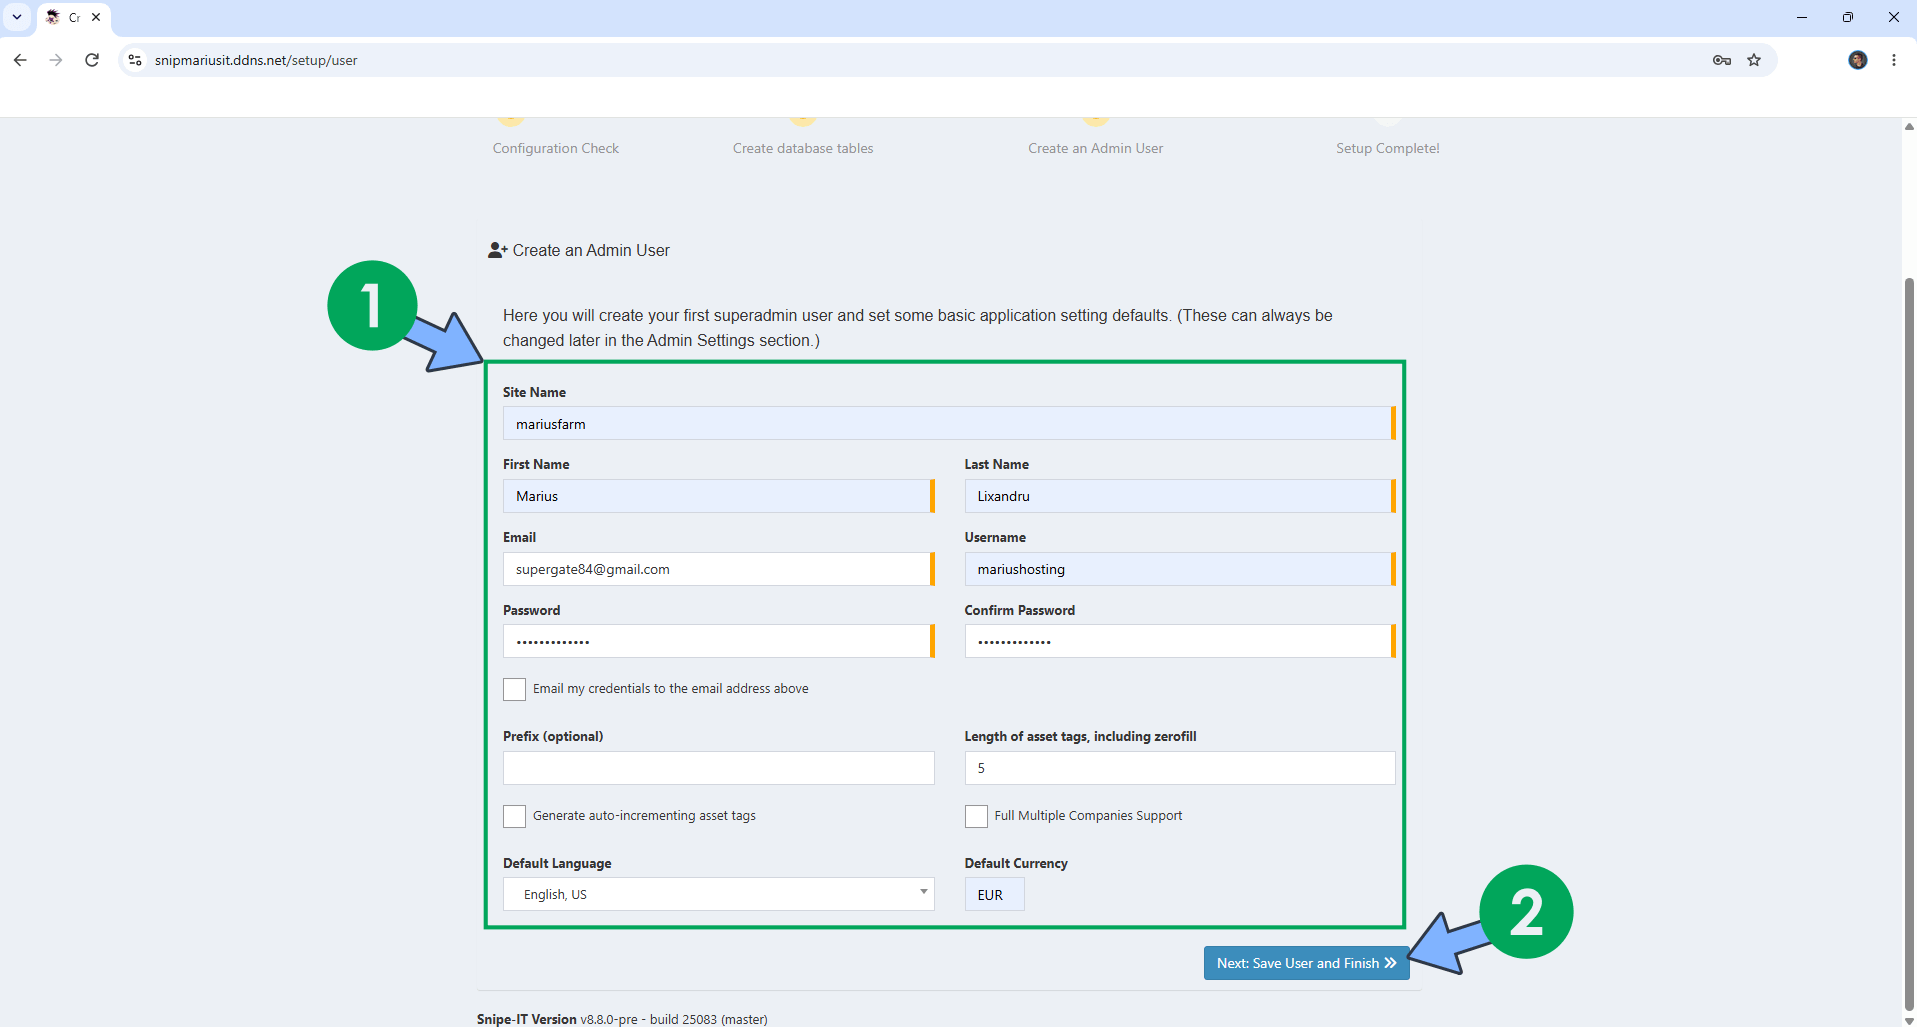Image resolution: width=1917 pixels, height=1027 pixels.
Task: Click the Last Name field
Action: [1180, 496]
